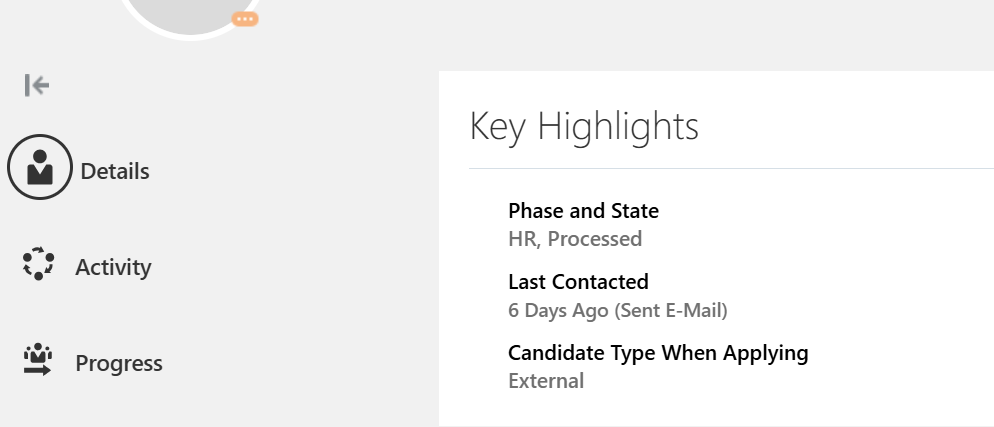The image size is (994, 427).
Task: Select the Phase and State label
Action: click(583, 210)
